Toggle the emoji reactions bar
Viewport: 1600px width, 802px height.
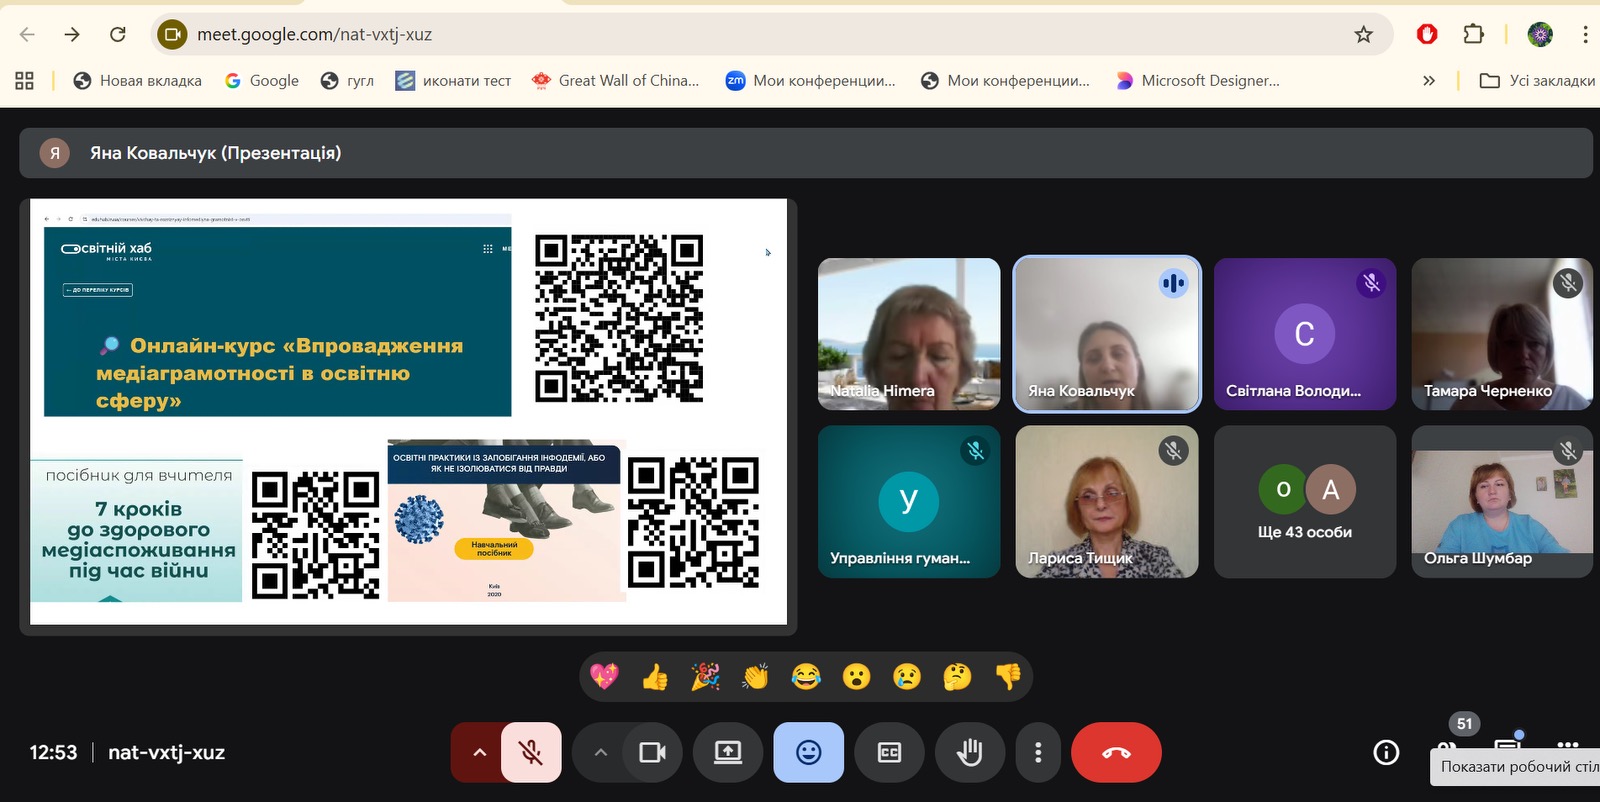[x=809, y=752]
